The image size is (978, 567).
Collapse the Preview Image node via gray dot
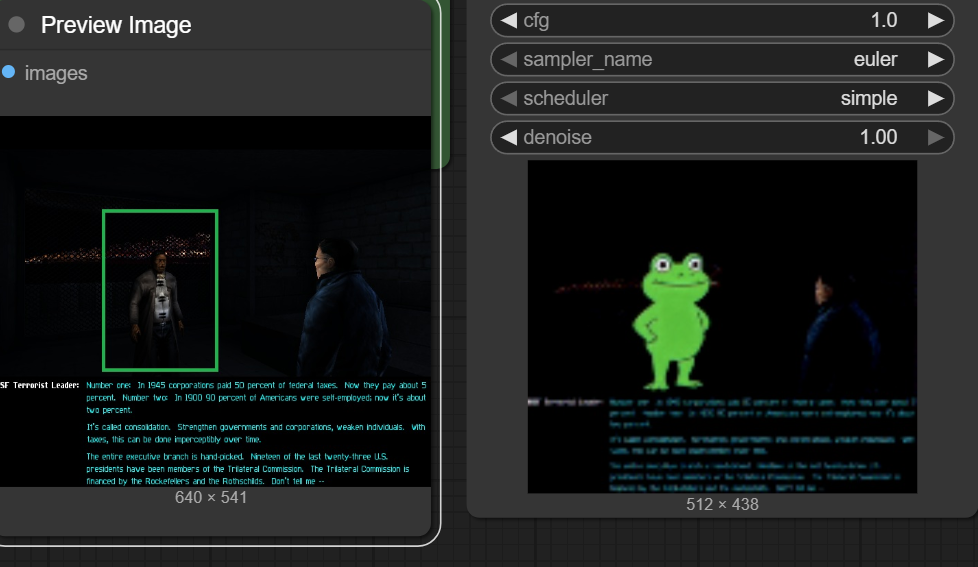pos(17,25)
